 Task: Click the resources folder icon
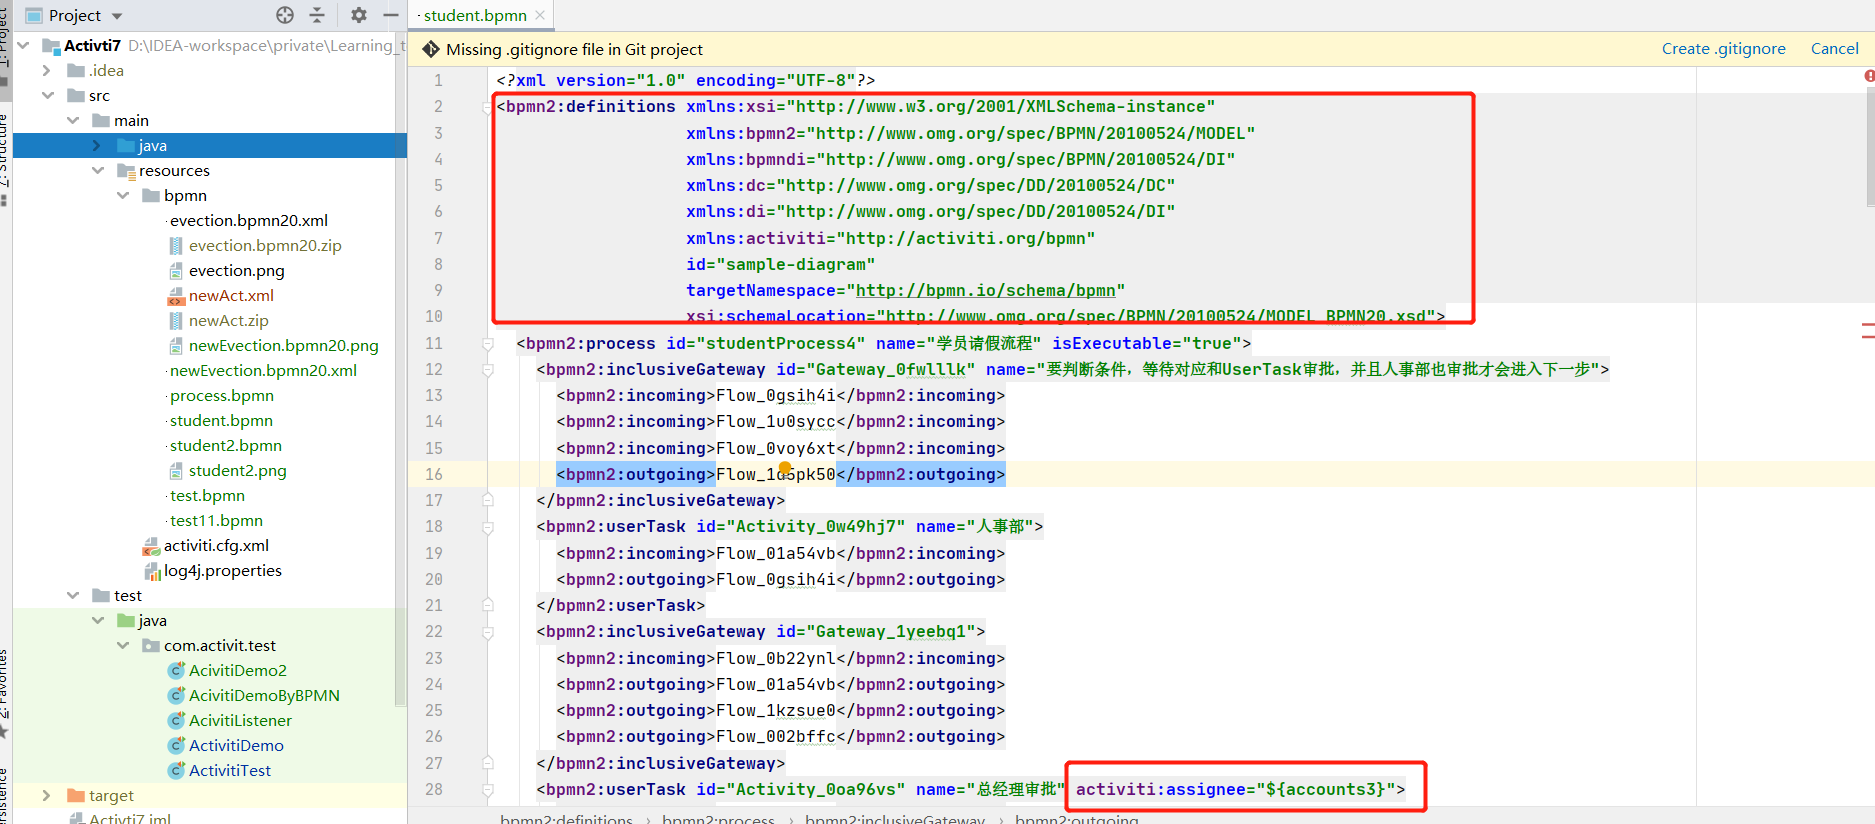(x=126, y=170)
